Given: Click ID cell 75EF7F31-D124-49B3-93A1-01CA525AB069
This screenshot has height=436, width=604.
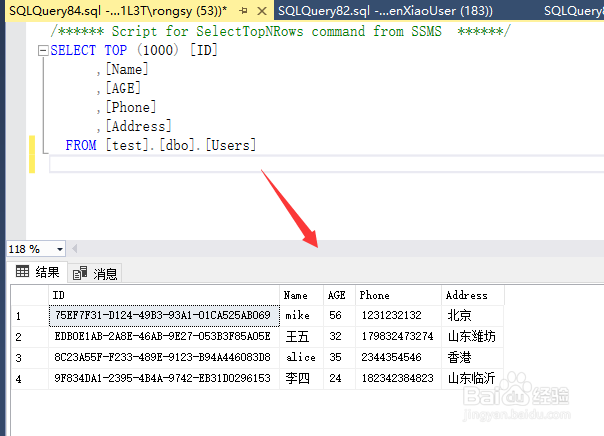Looking at the screenshot, I should point(164,316).
